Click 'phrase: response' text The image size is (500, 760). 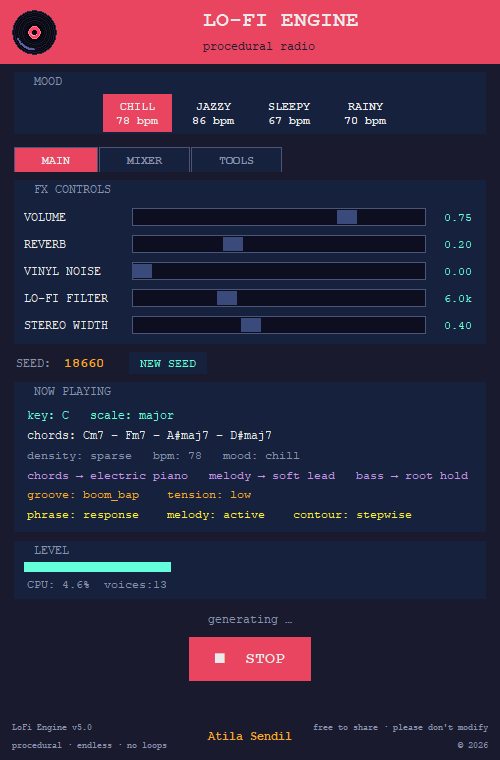pos(83,515)
